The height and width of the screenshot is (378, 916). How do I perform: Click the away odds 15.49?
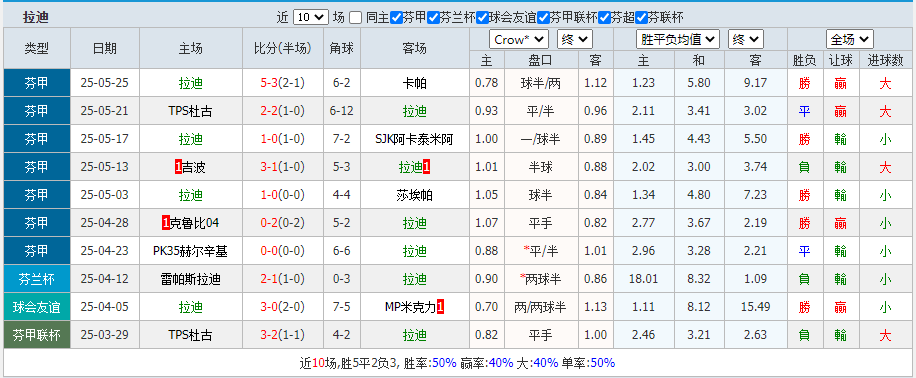[x=755, y=307]
